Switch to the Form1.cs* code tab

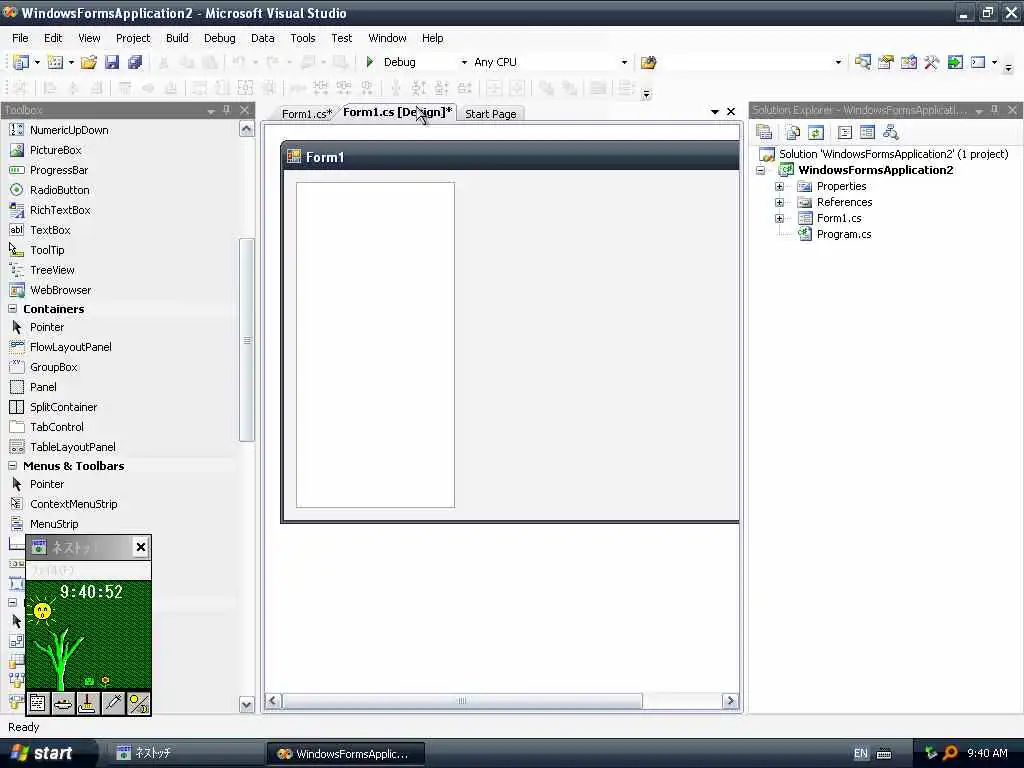[307, 114]
